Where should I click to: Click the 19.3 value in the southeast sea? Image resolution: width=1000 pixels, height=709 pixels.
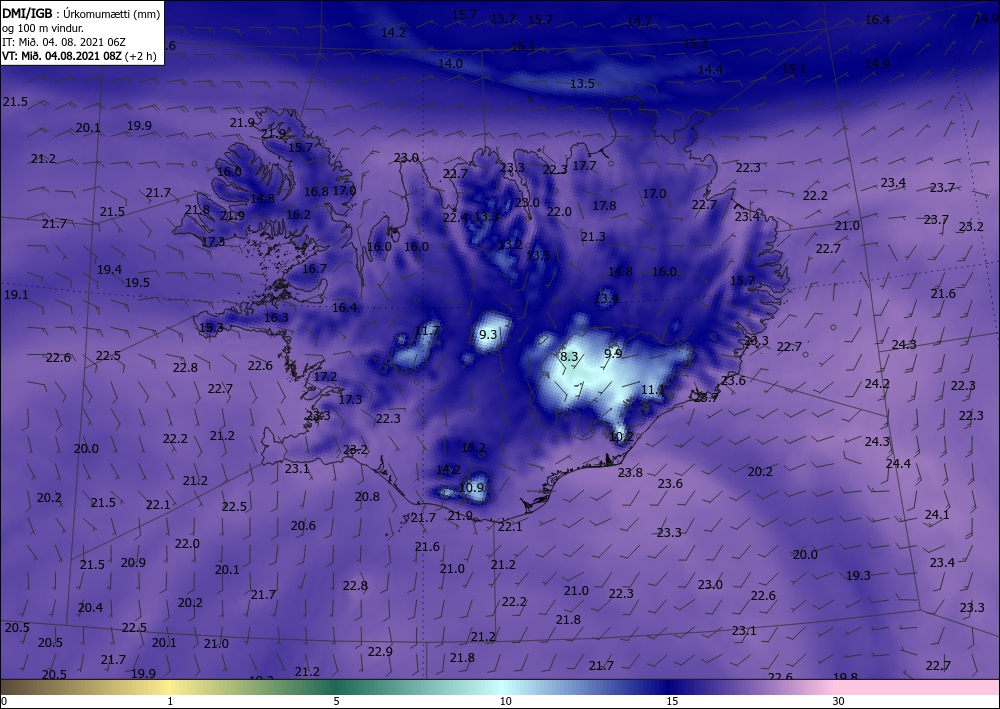[858, 575]
